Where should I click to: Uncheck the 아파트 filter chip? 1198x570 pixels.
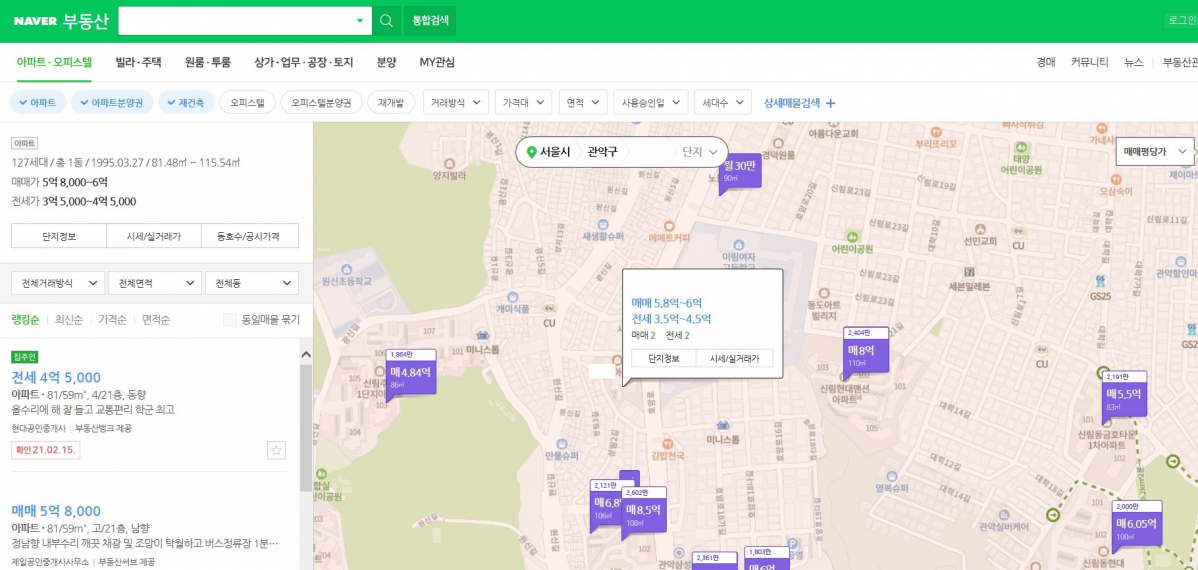[x=37, y=102]
